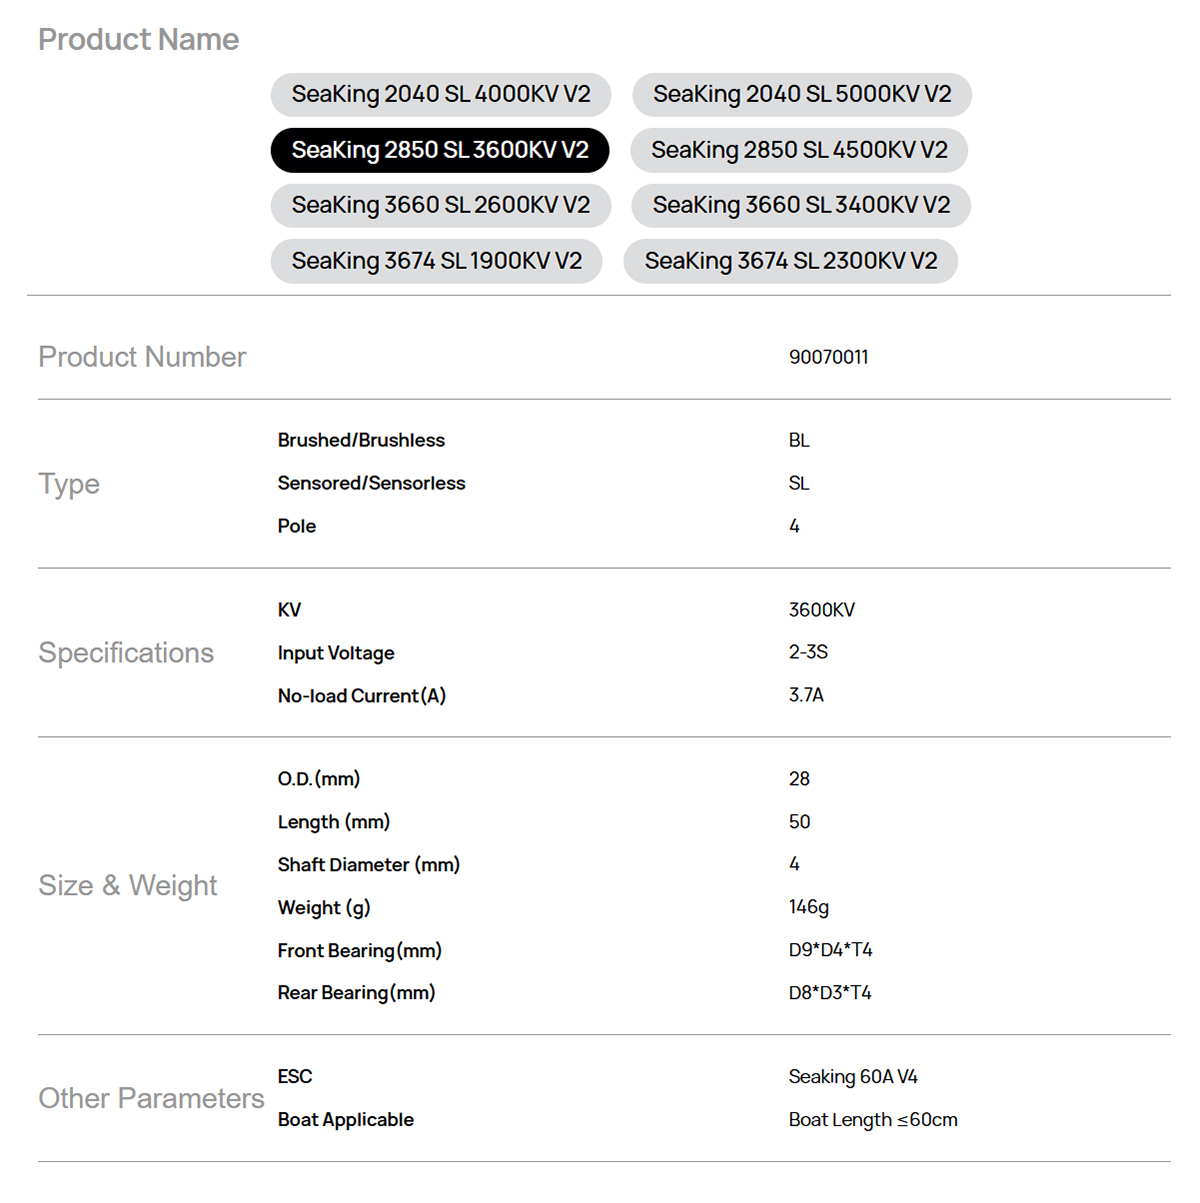The width and height of the screenshot is (1200, 1203).
Task: Click the Size & Weight section heading
Action: [x=127, y=886]
